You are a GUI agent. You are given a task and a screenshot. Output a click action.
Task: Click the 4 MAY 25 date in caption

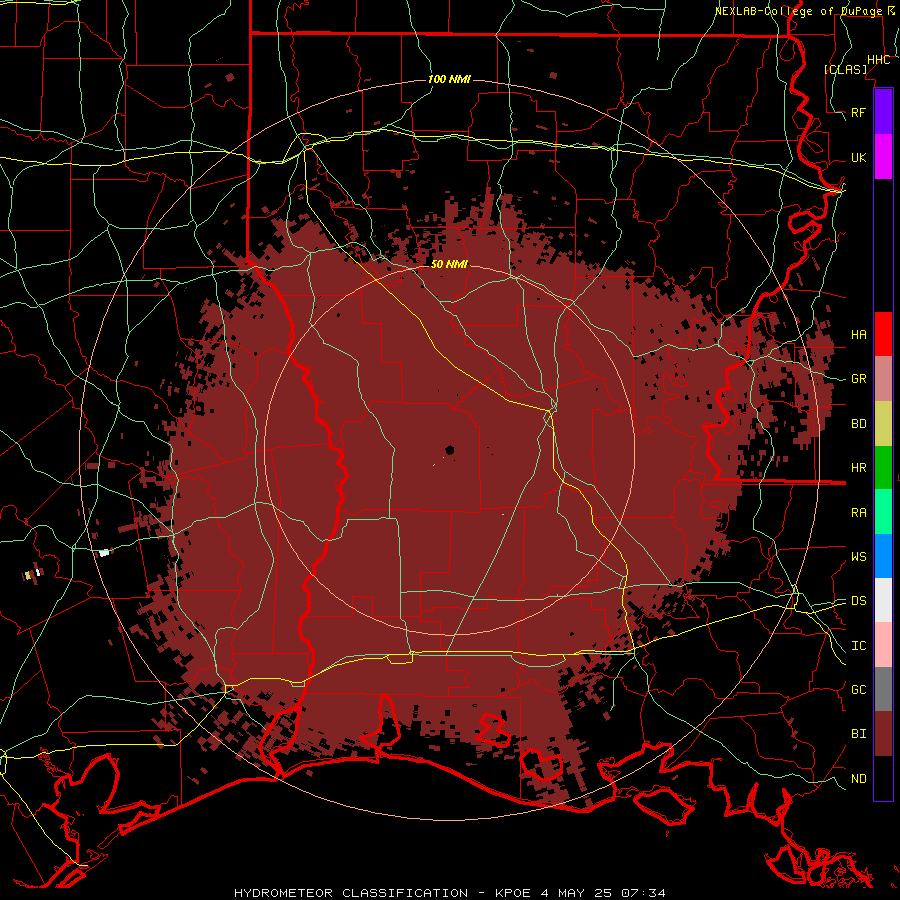(x=578, y=893)
